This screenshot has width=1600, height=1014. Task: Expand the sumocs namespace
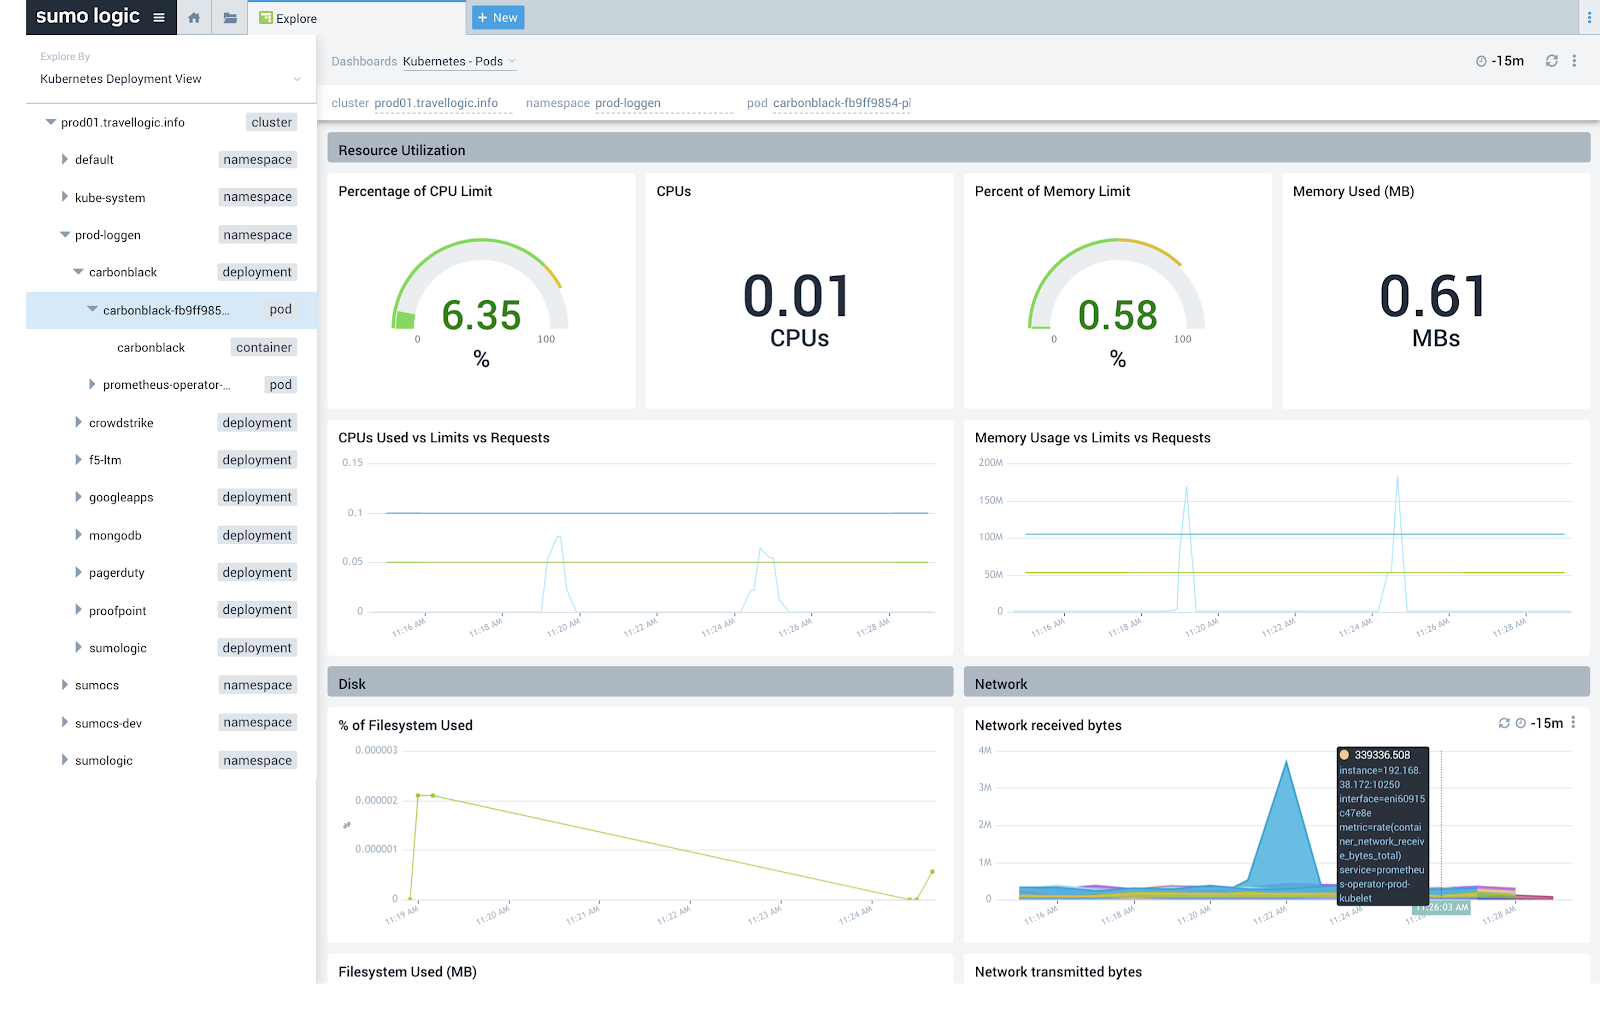65,685
